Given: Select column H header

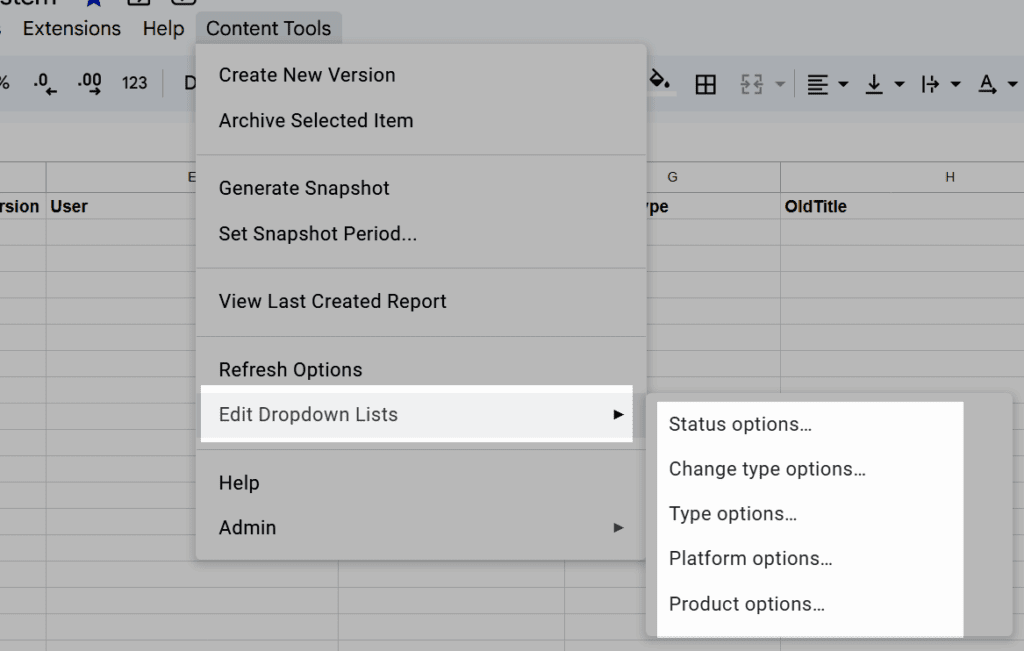Looking at the screenshot, I should (950, 177).
